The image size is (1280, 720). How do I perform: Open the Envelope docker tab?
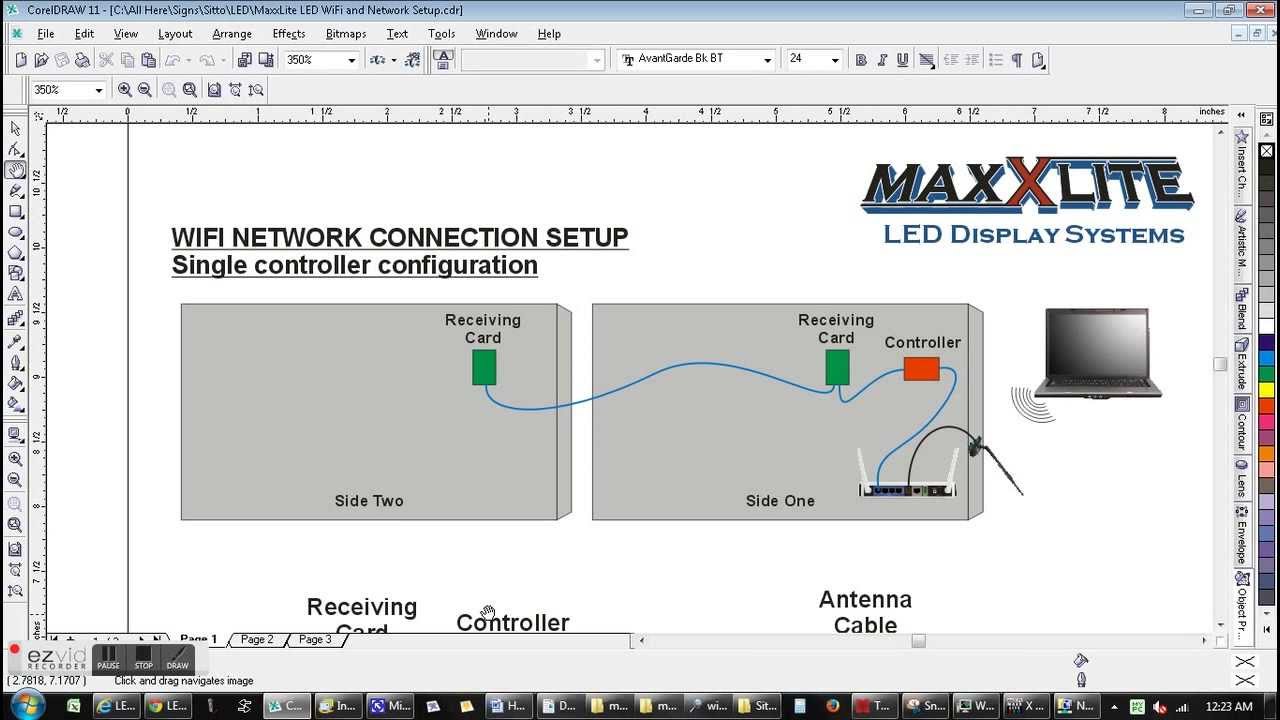[1242, 536]
